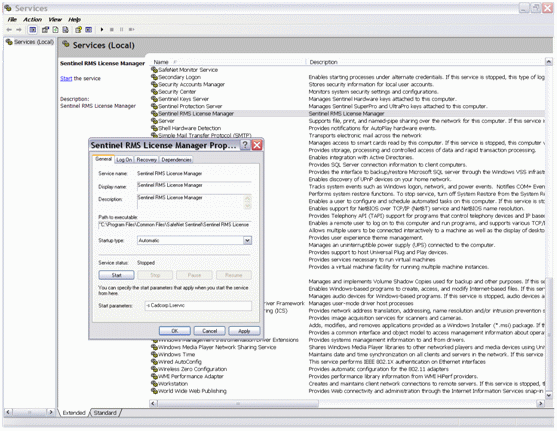Toggle the Show/Hide Console Tree toolbar icon
This screenshot has height=431, width=557.
[x=33, y=29]
